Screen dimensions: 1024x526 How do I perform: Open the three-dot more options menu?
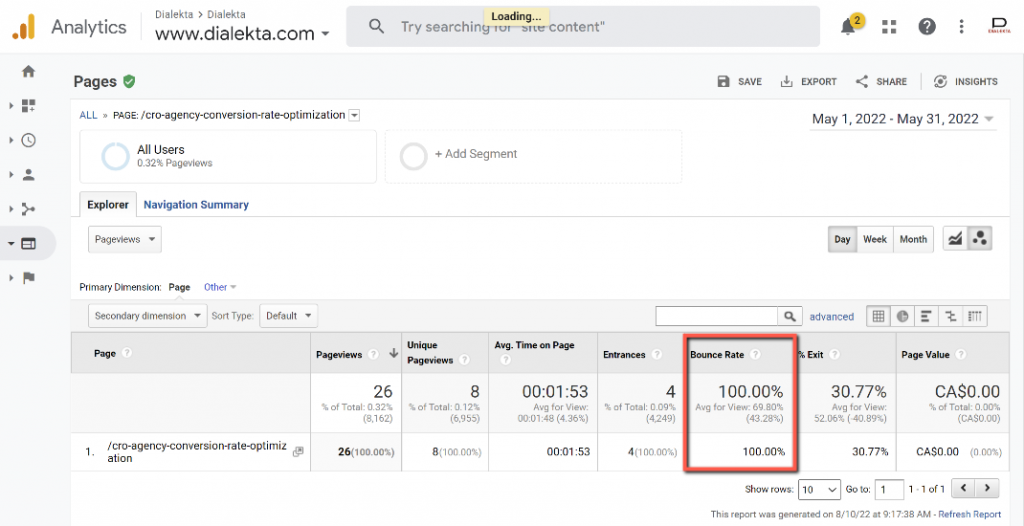[x=961, y=27]
